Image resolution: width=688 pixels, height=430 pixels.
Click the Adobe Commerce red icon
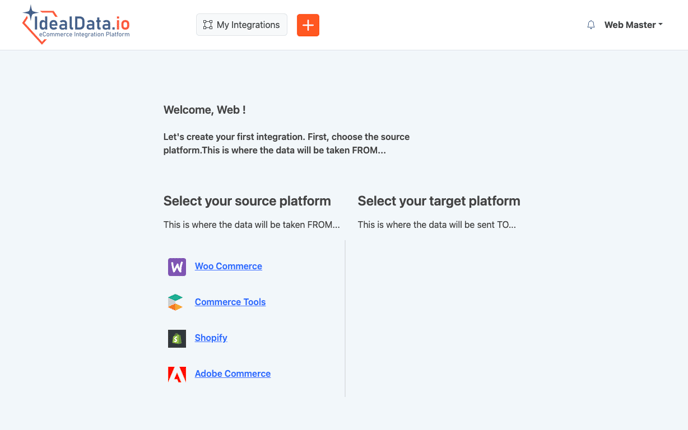[x=177, y=374]
